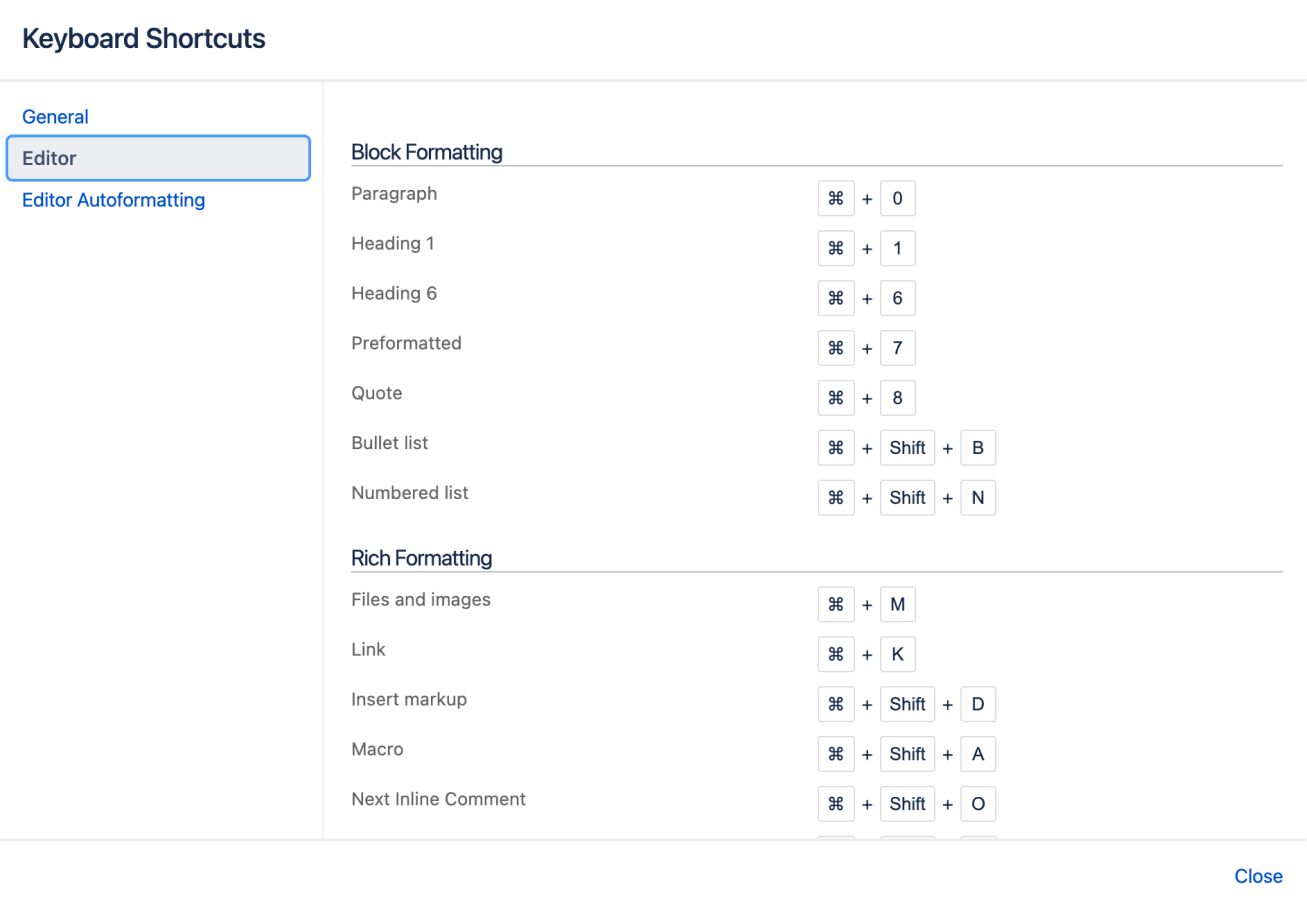Click the Command key in Heading 1 row
The width and height of the screenshot is (1307, 909).
[836, 248]
